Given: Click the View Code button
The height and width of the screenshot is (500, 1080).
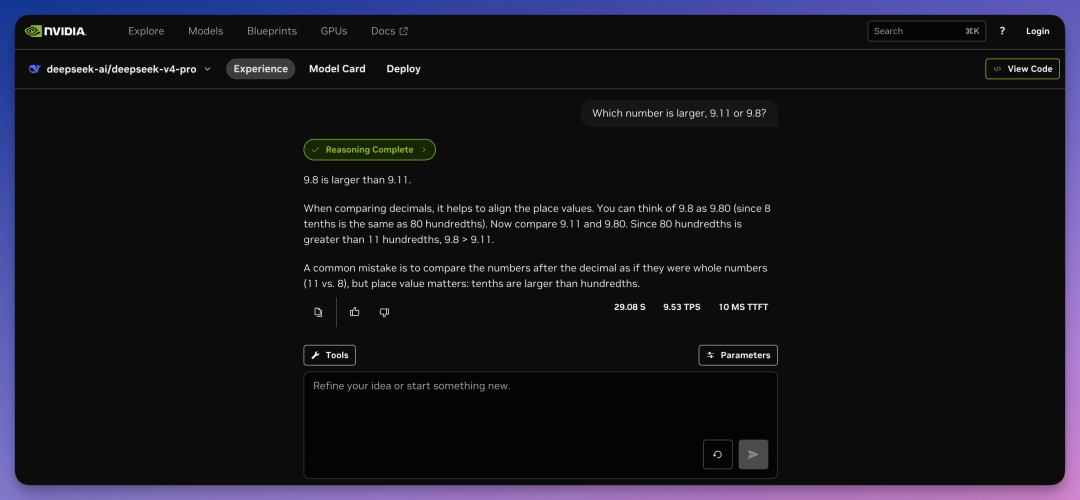Looking at the screenshot, I should pyautogui.click(x=1022, y=69).
